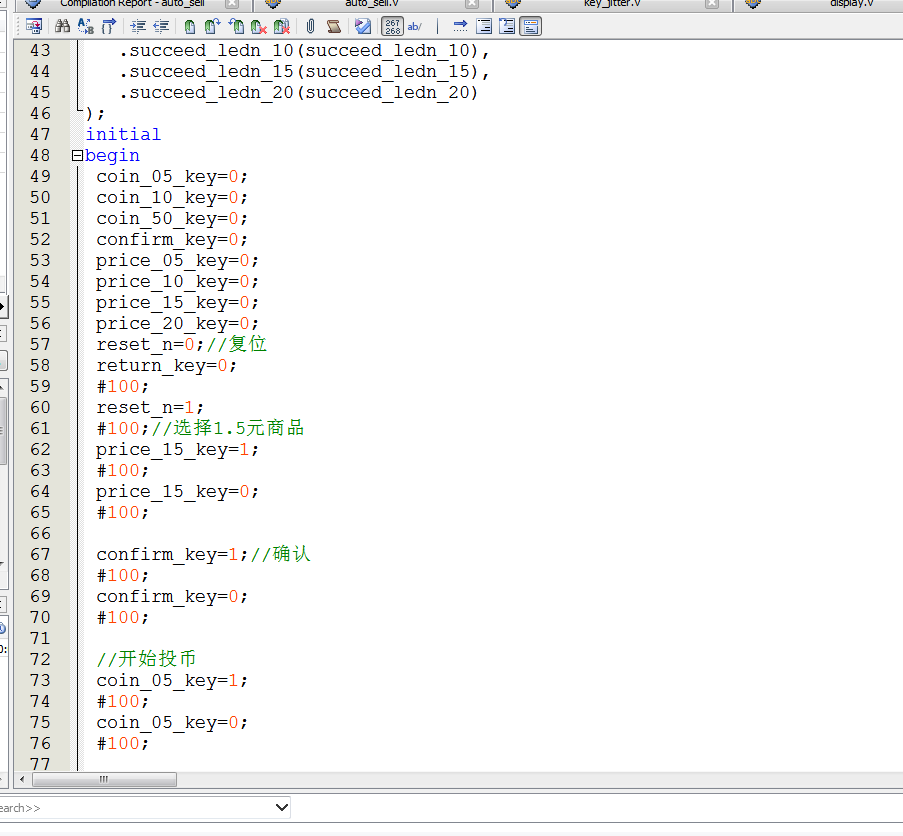Click in the search input field
The width and height of the screenshot is (903, 836).
click(x=136, y=807)
